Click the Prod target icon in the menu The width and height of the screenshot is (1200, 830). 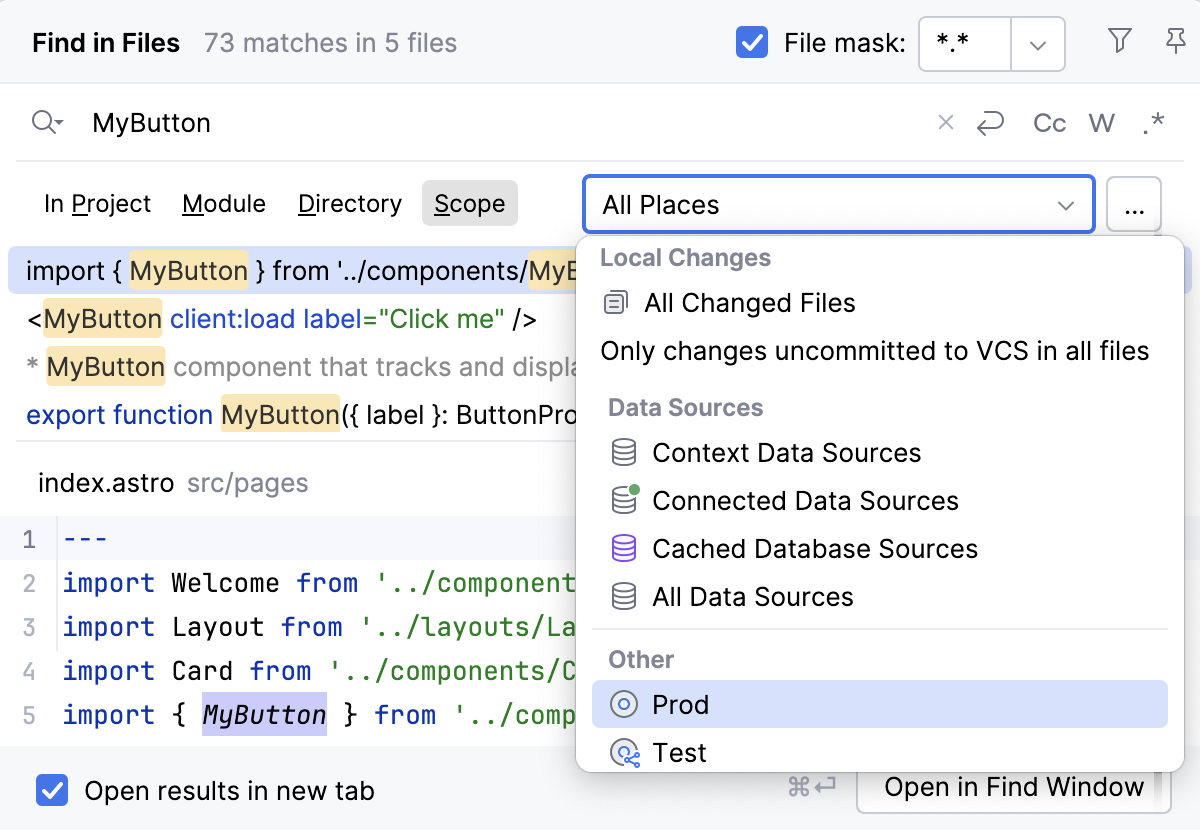point(623,704)
